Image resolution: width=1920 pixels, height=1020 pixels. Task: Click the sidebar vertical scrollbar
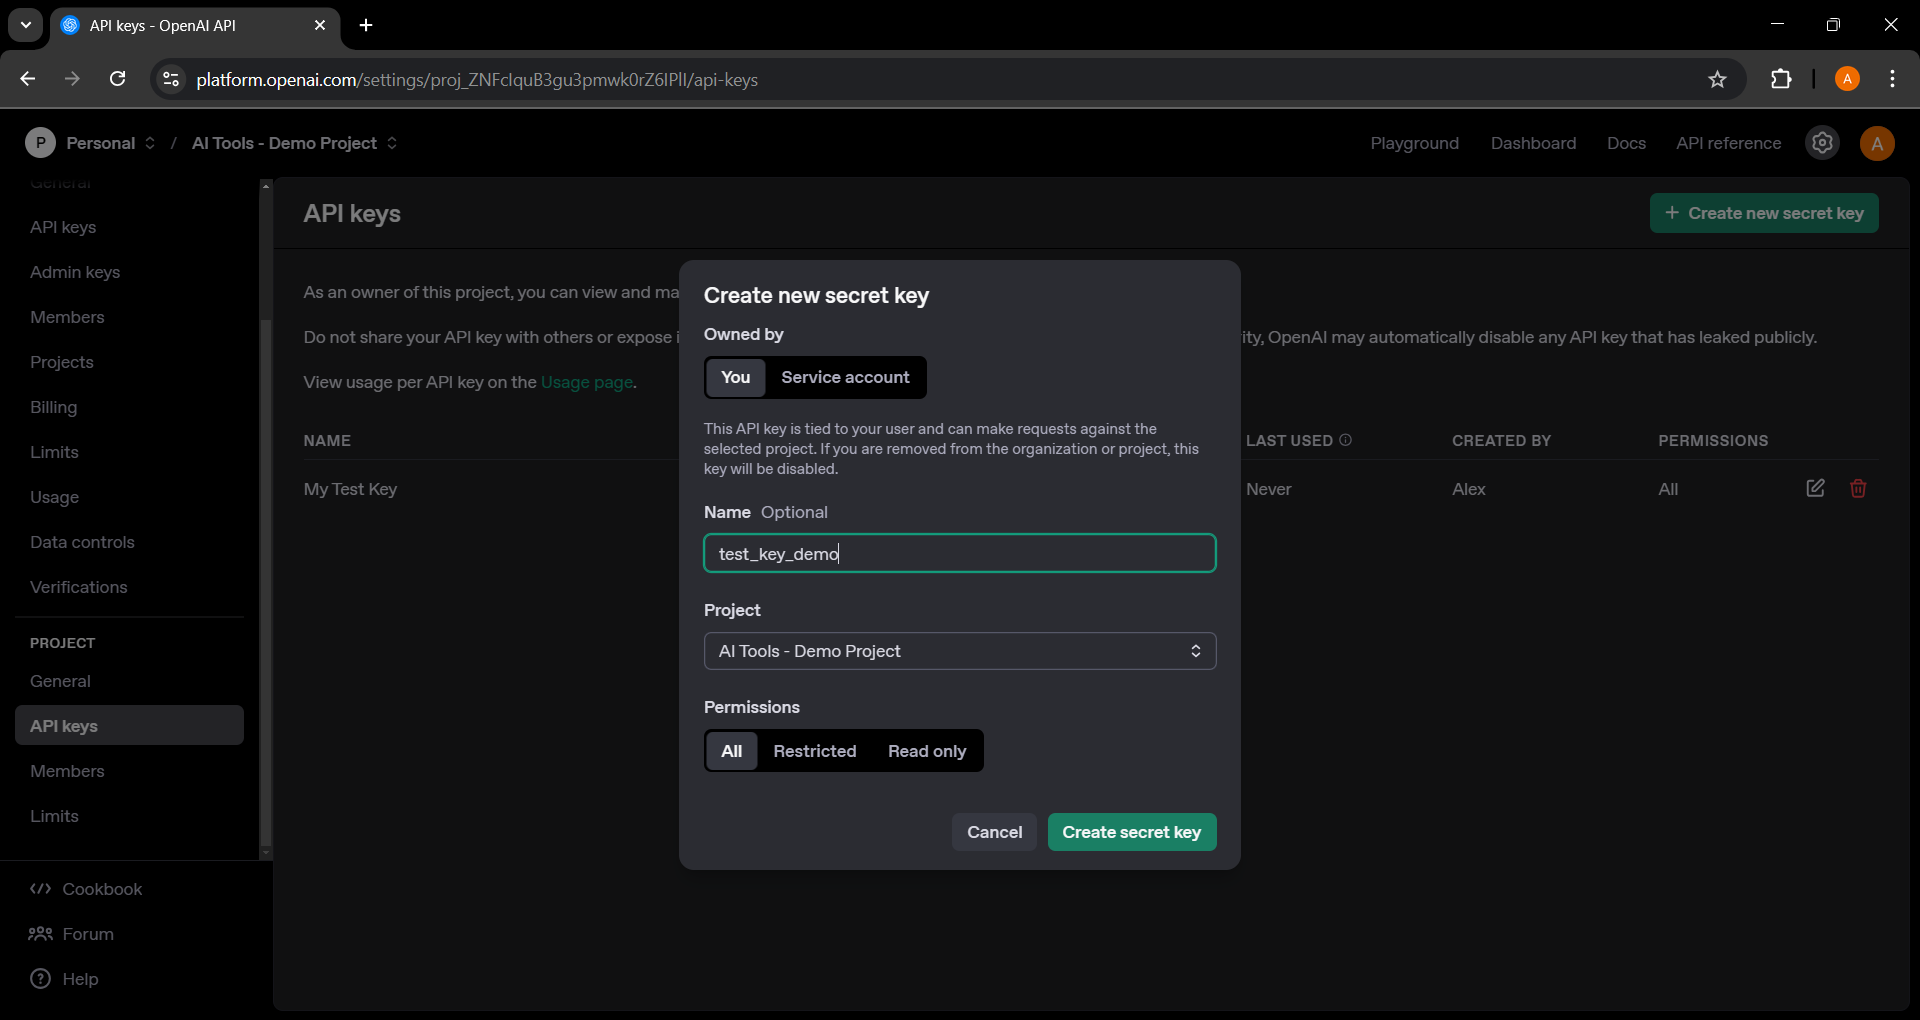(265, 580)
